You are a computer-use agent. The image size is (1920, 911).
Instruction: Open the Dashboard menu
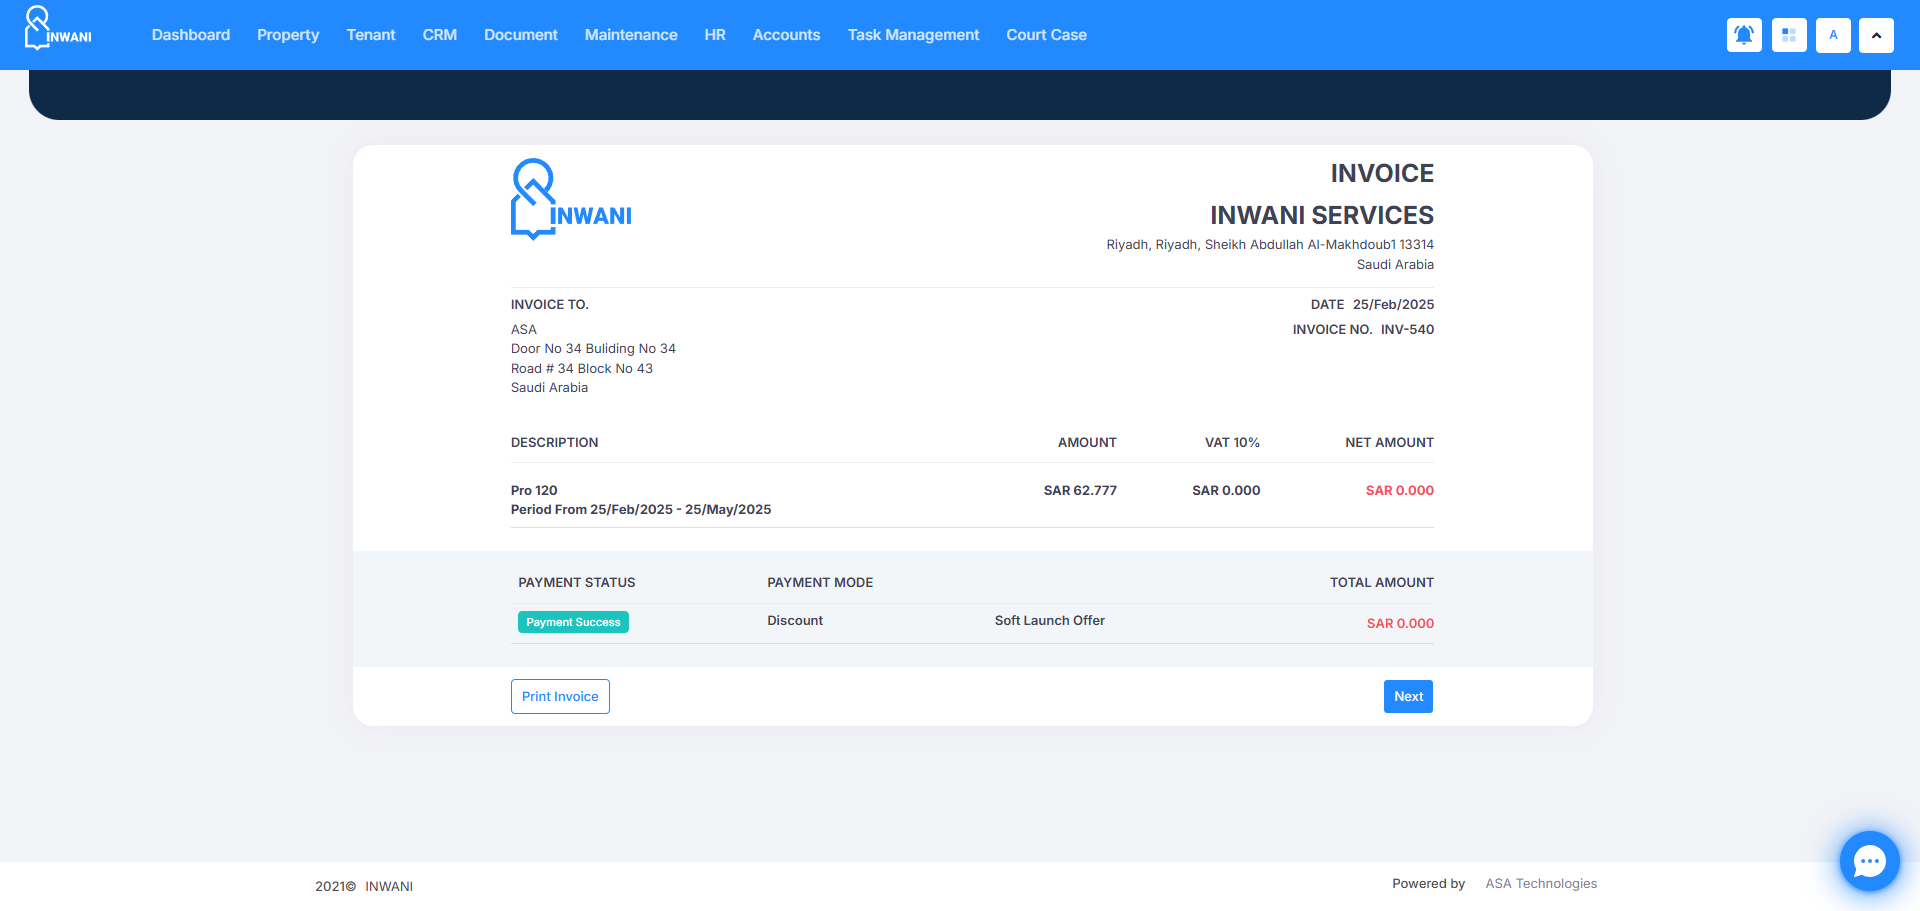pyautogui.click(x=191, y=35)
